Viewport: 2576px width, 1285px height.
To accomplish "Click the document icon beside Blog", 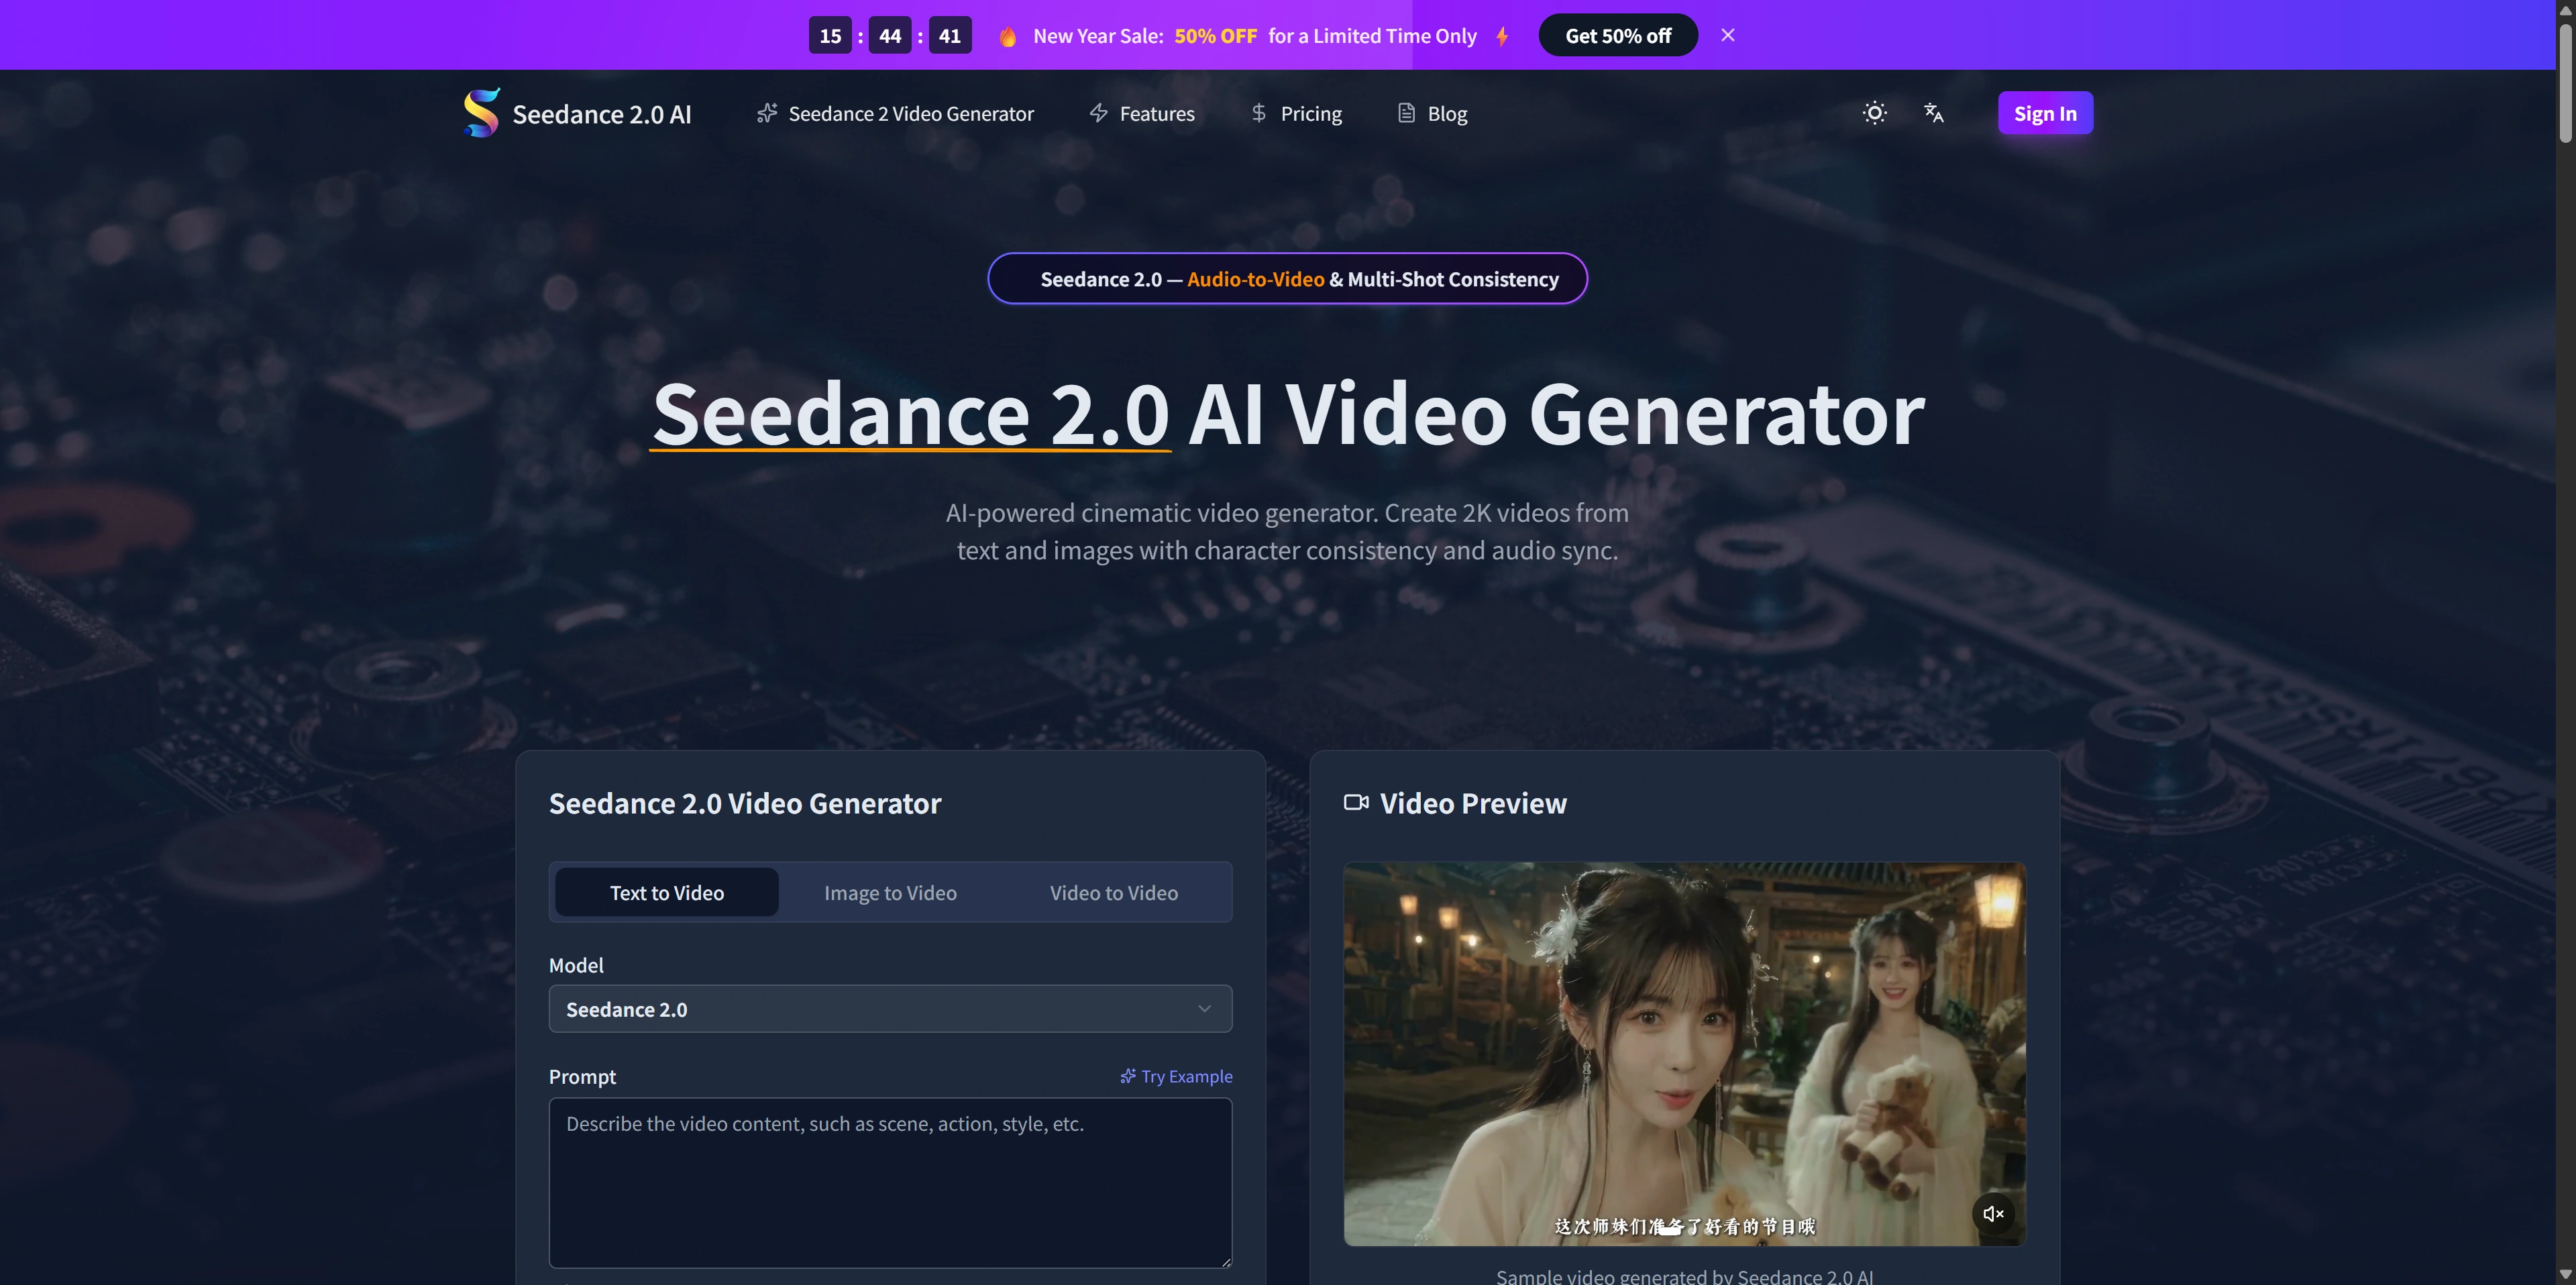I will (1406, 113).
